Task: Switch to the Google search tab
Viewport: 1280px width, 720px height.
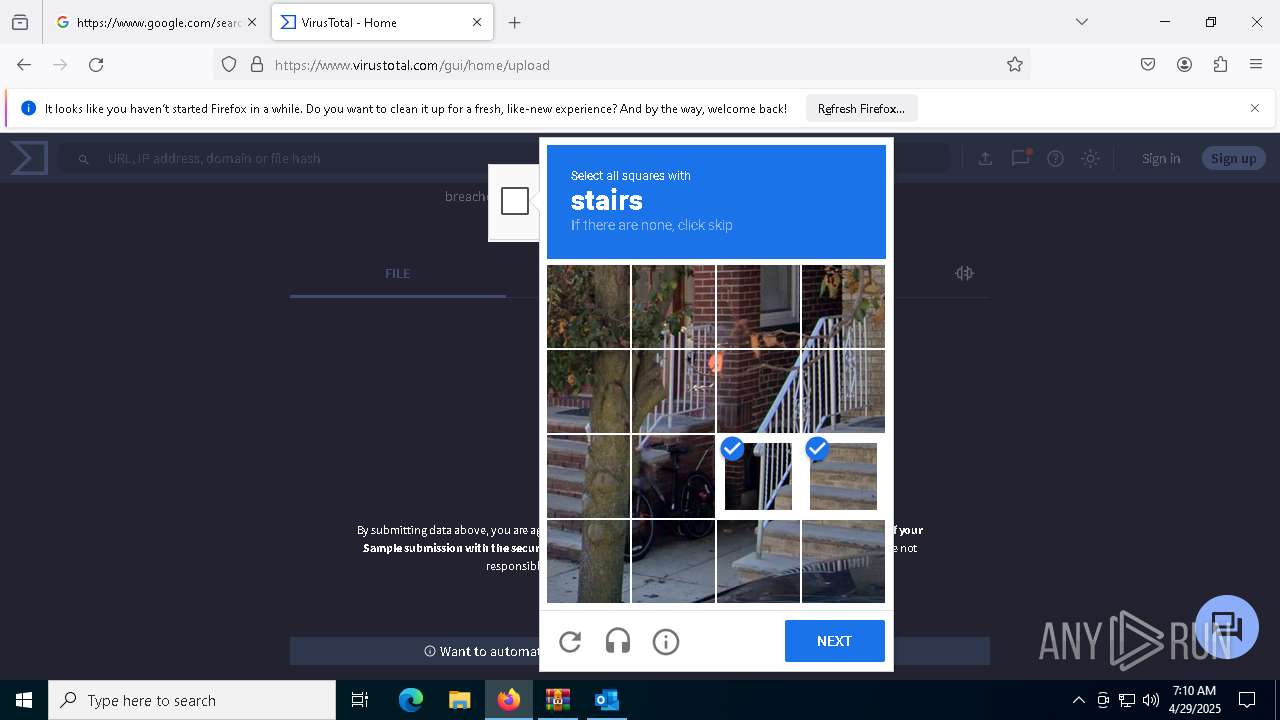Action: click(x=155, y=22)
